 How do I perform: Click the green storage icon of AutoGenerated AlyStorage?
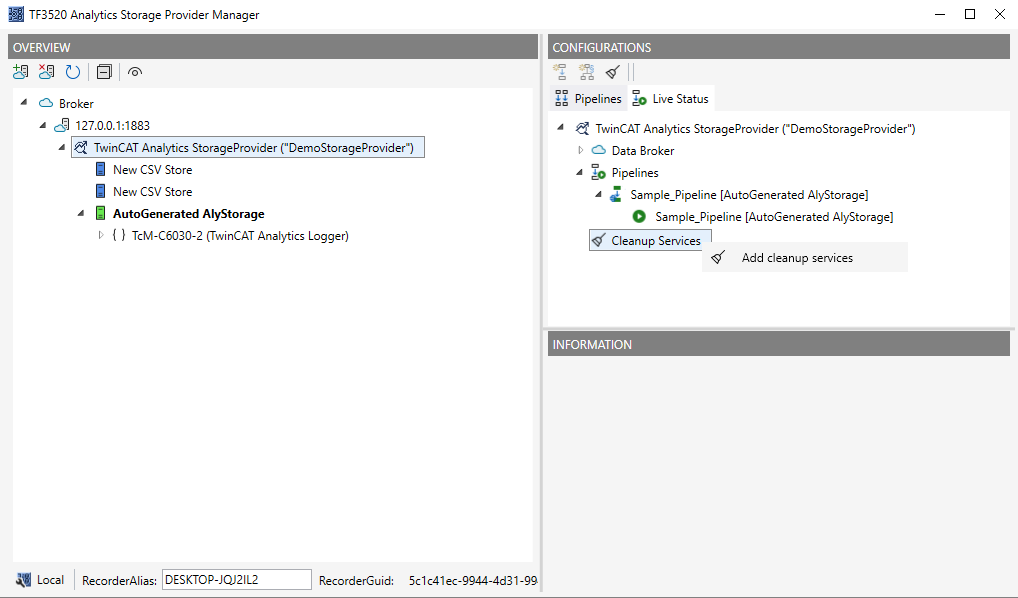point(101,213)
